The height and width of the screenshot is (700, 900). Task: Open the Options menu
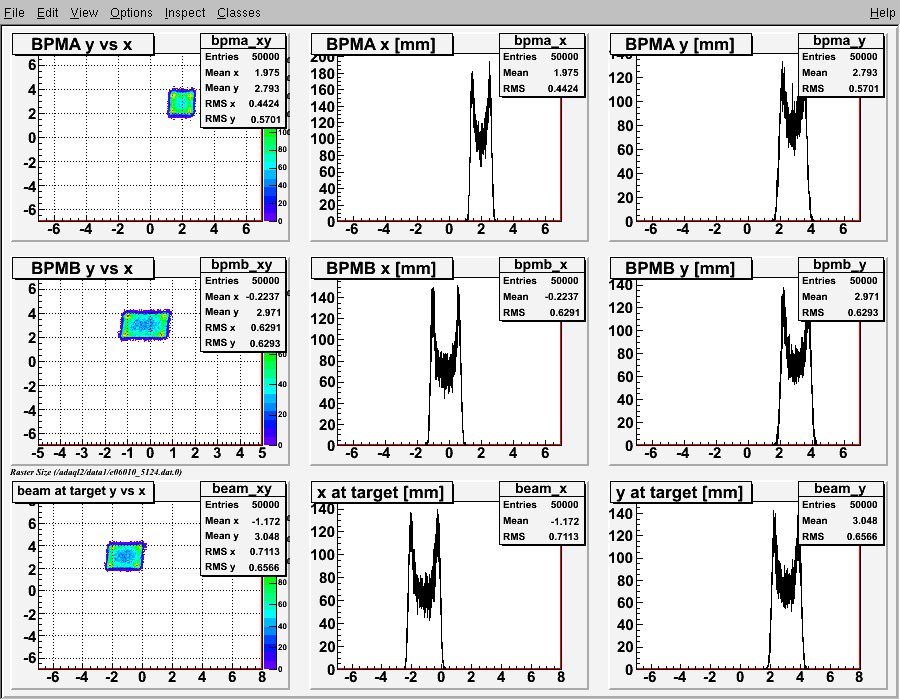131,13
